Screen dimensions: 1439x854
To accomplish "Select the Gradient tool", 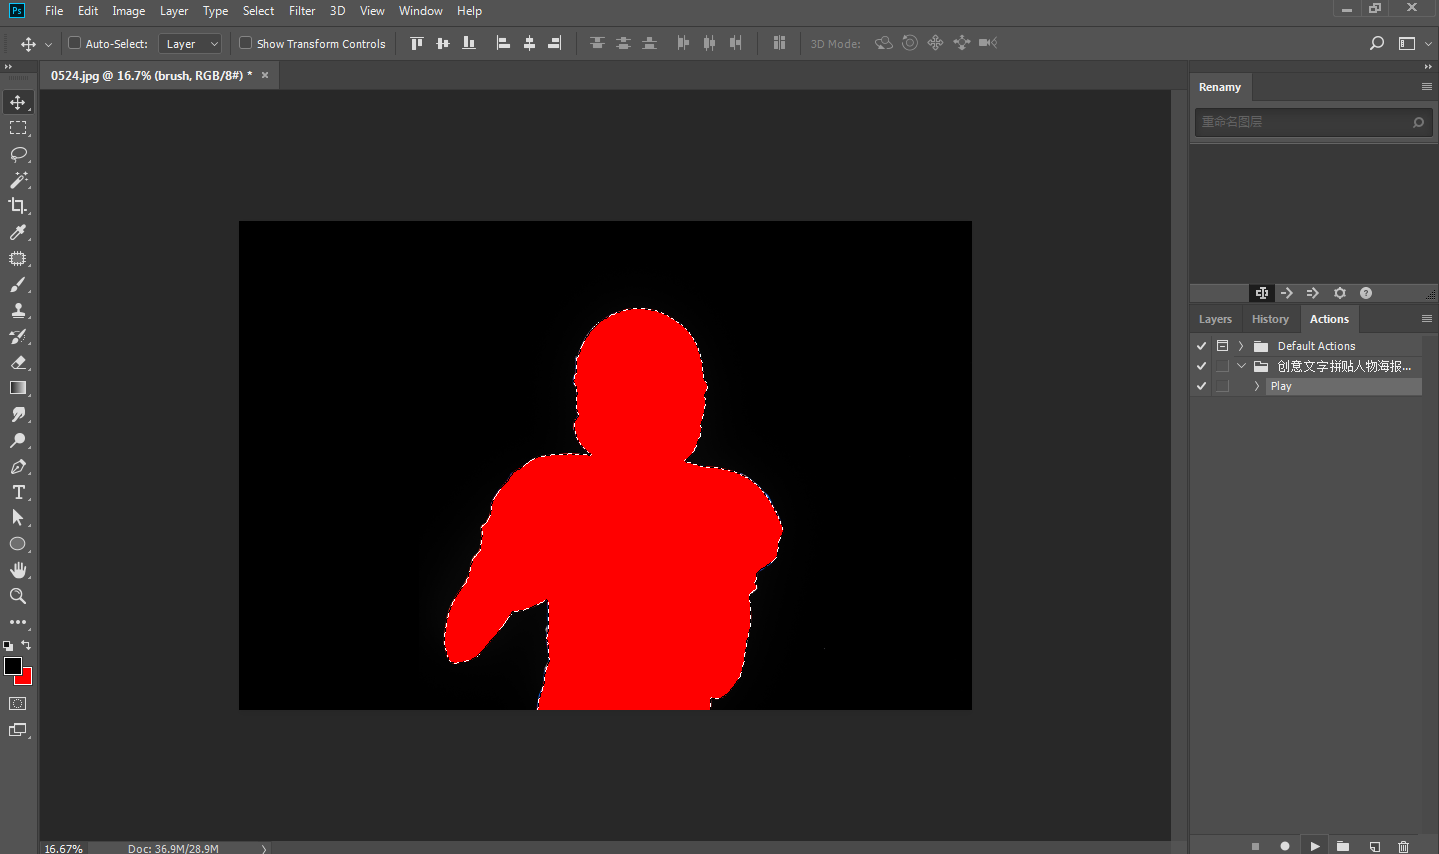I will click(18, 388).
